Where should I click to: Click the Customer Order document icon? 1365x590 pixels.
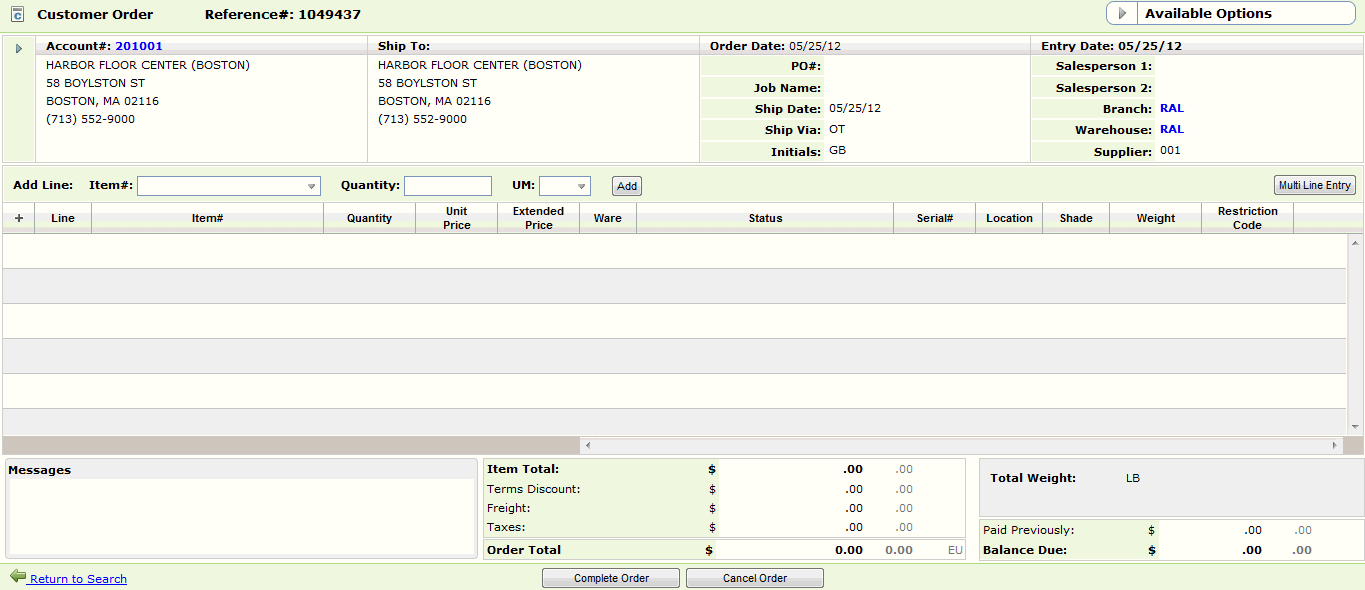[x=17, y=15]
